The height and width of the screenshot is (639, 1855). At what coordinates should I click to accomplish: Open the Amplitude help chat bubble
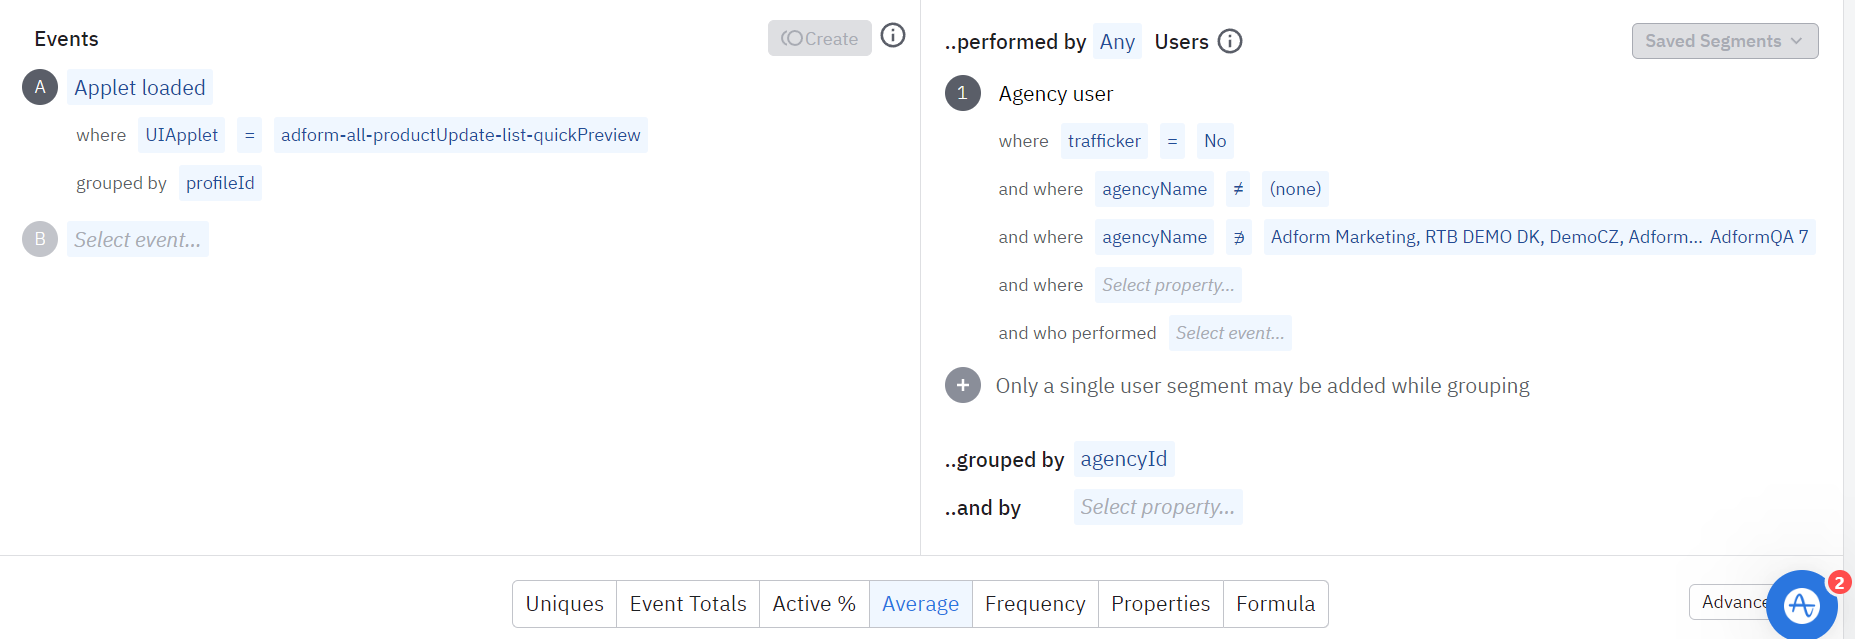click(x=1802, y=604)
